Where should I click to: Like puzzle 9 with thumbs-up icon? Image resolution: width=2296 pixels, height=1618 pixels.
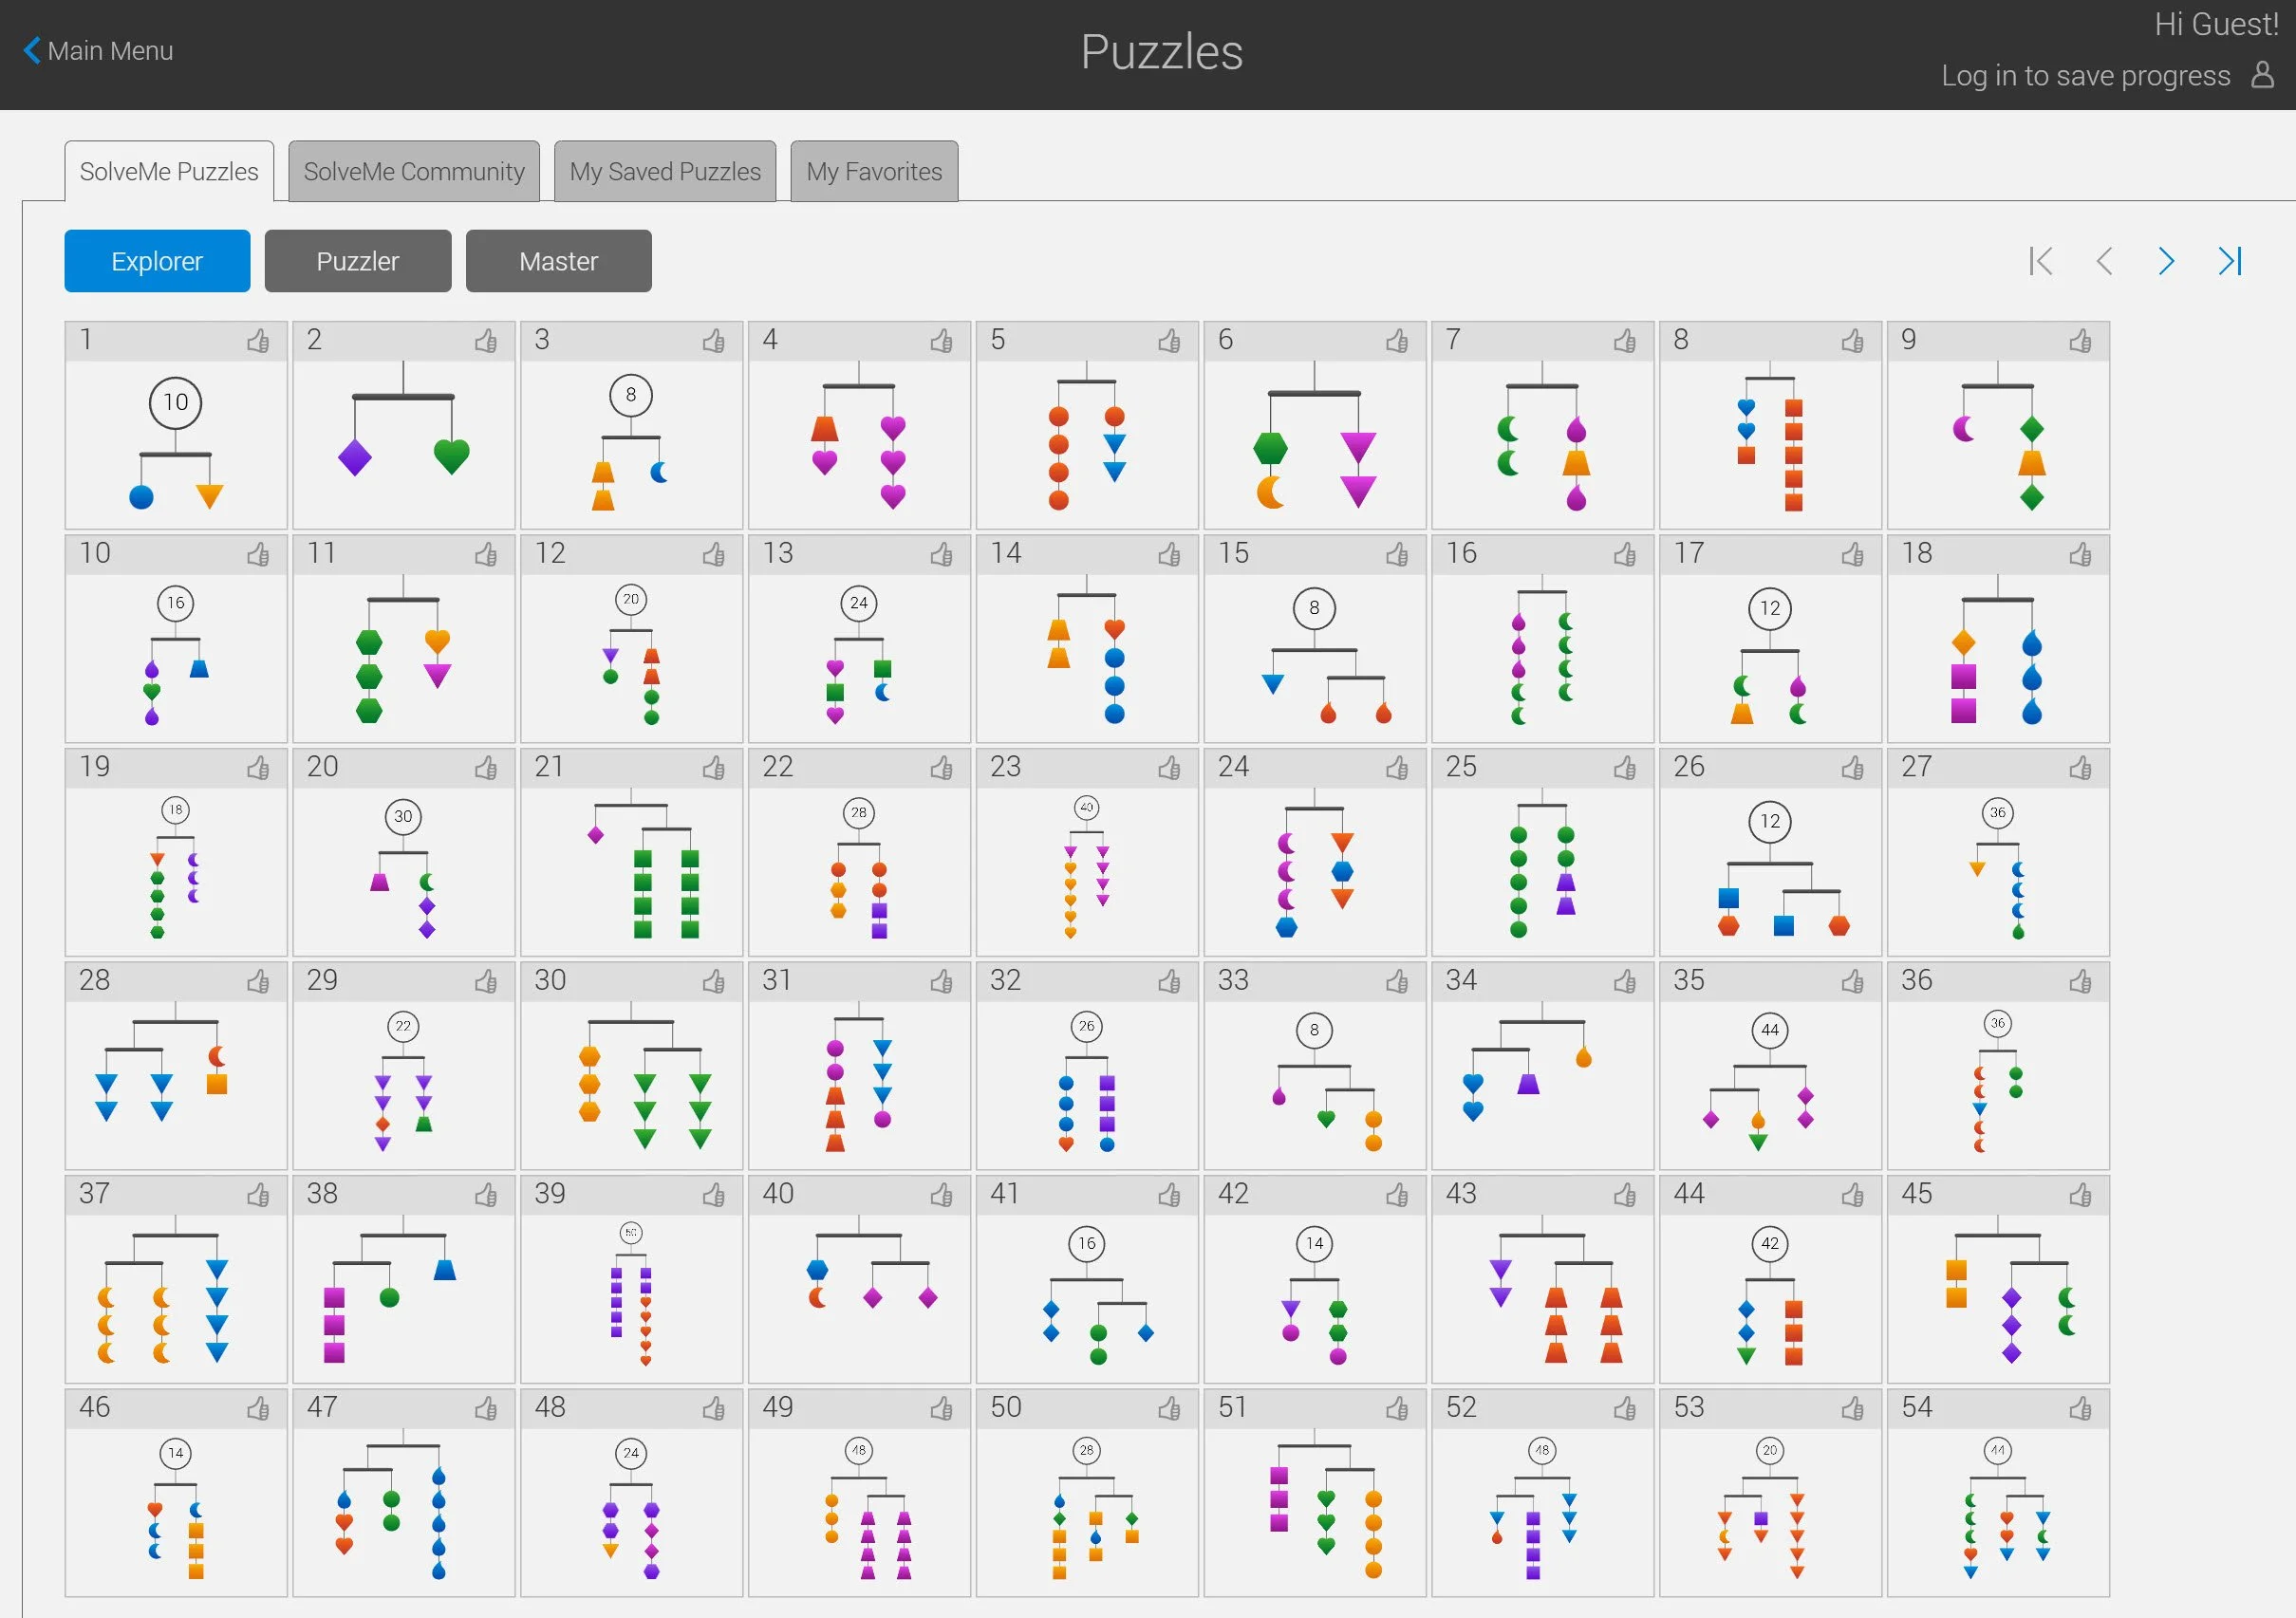[x=2080, y=341]
